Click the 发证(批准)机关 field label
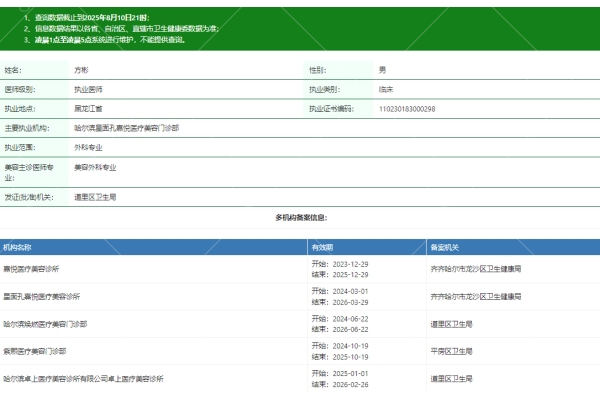This screenshot has width=600, height=400. pyautogui.click(x=29, y=197)
